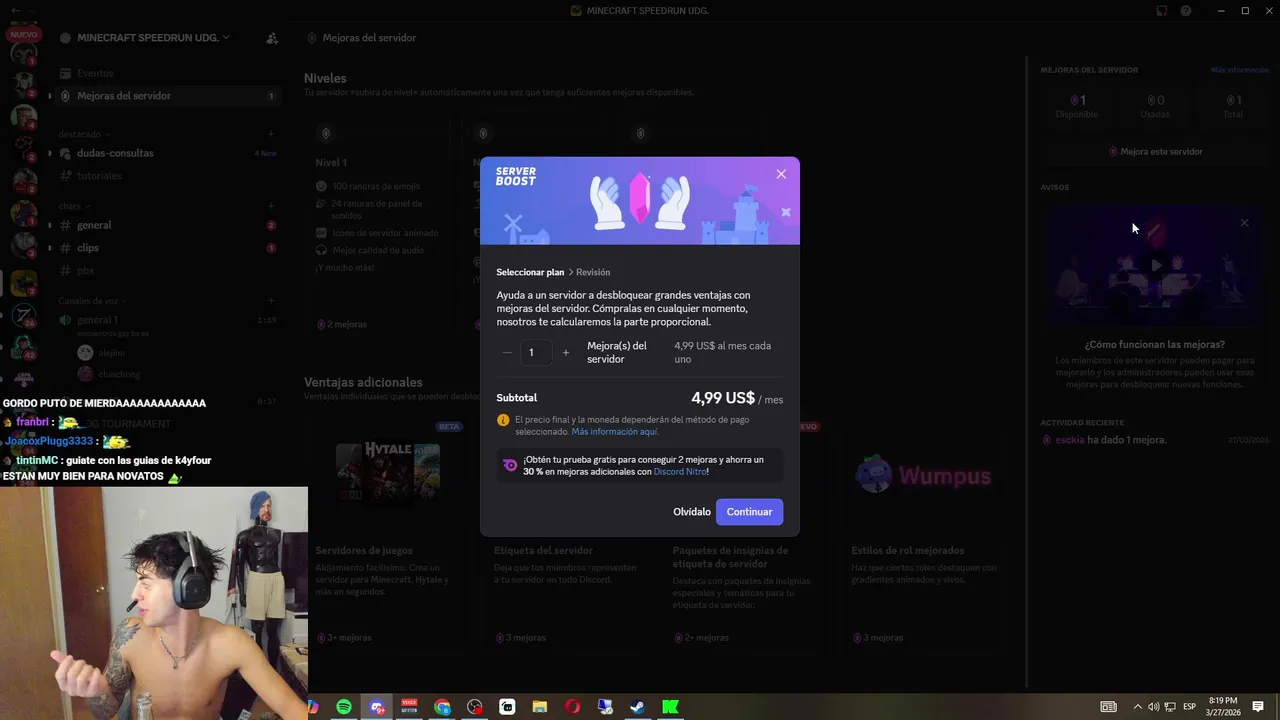Switch the ESP input language indicator
The width and height of the screenshot is (1280, 720).
[x=1189, y=707]
